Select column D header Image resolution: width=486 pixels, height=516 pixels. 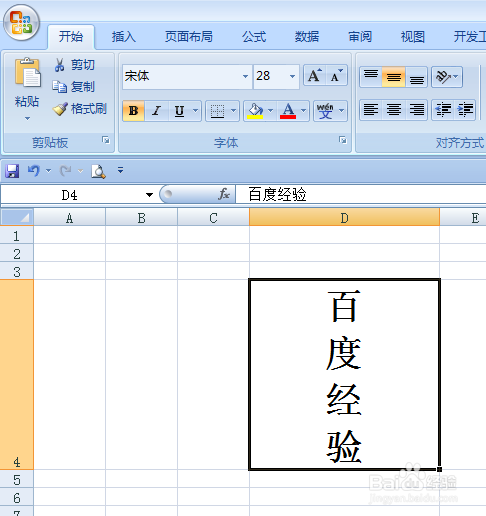pos(344,217)
